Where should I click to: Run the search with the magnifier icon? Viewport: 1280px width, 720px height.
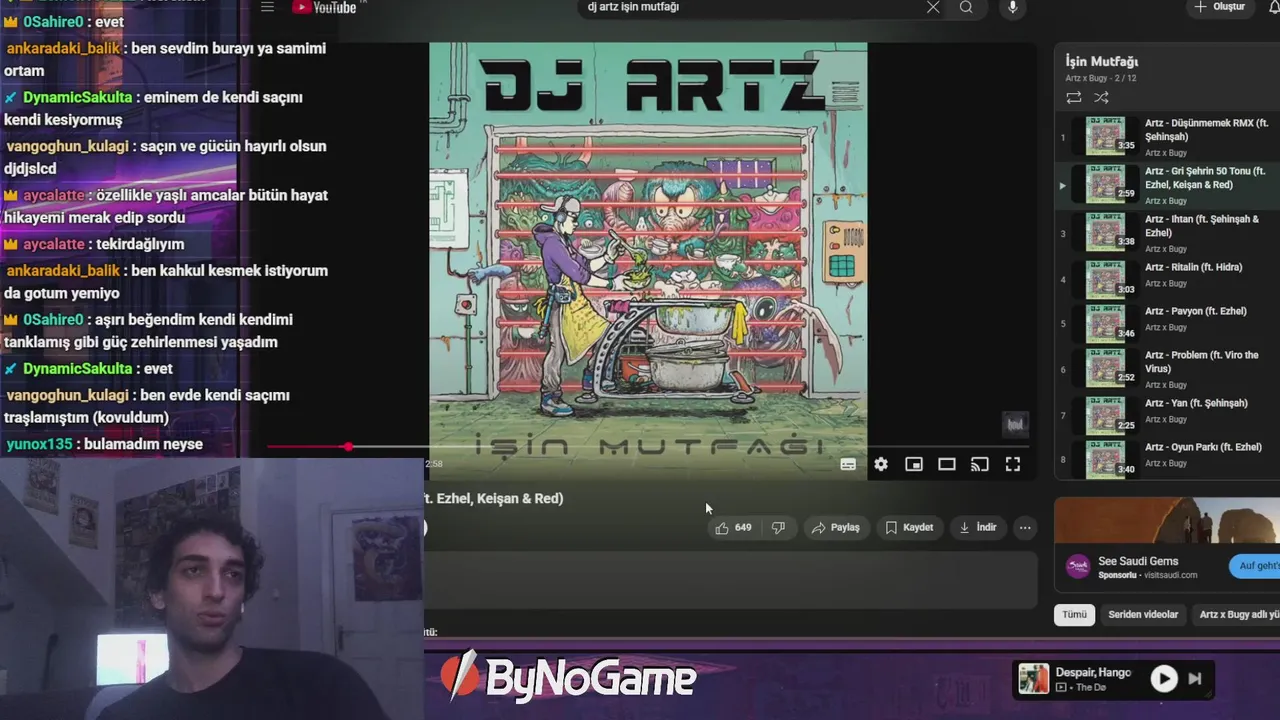point(966,7)
